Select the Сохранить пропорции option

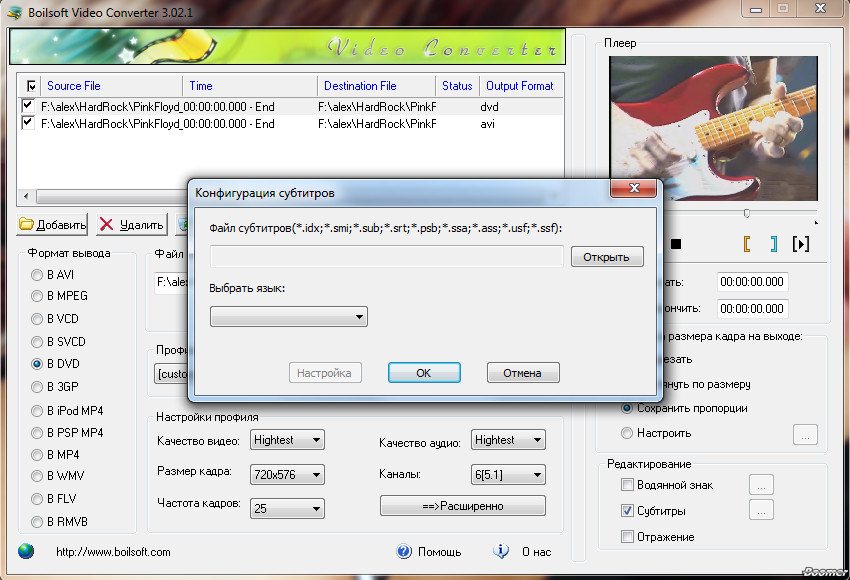pos(627,408)
